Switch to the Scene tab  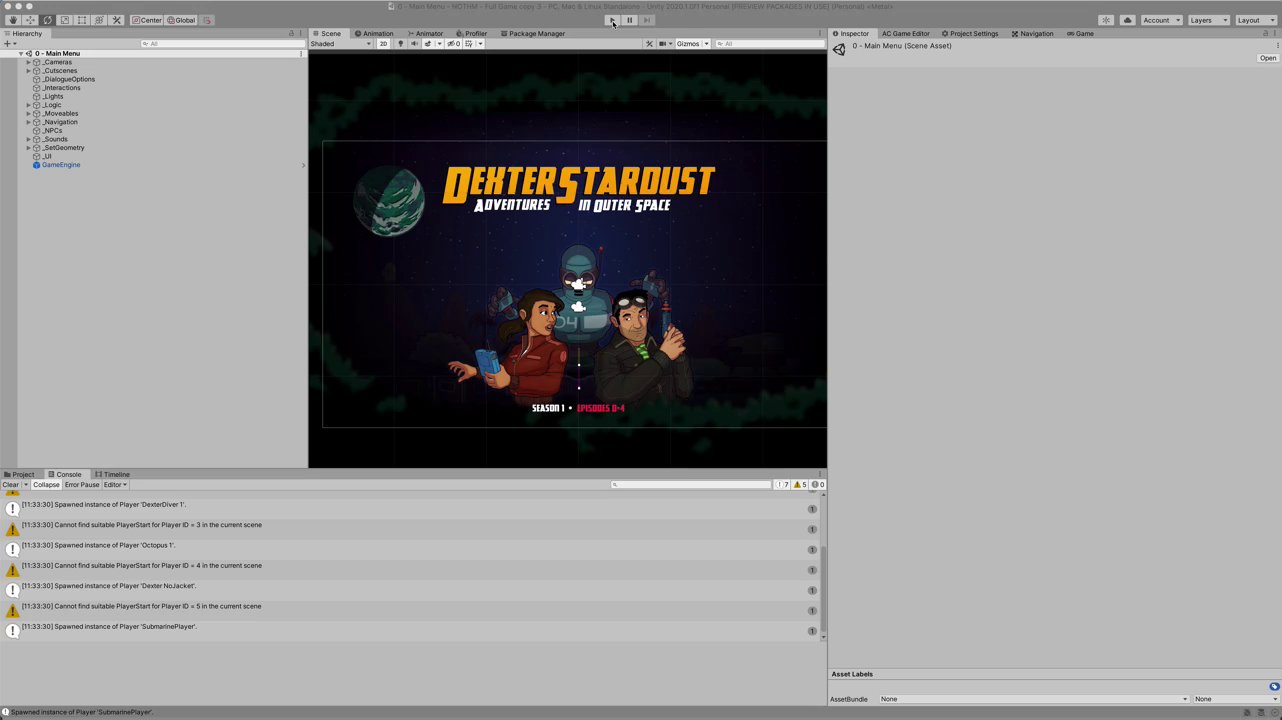pyautogui.click(x=327, y=33)
